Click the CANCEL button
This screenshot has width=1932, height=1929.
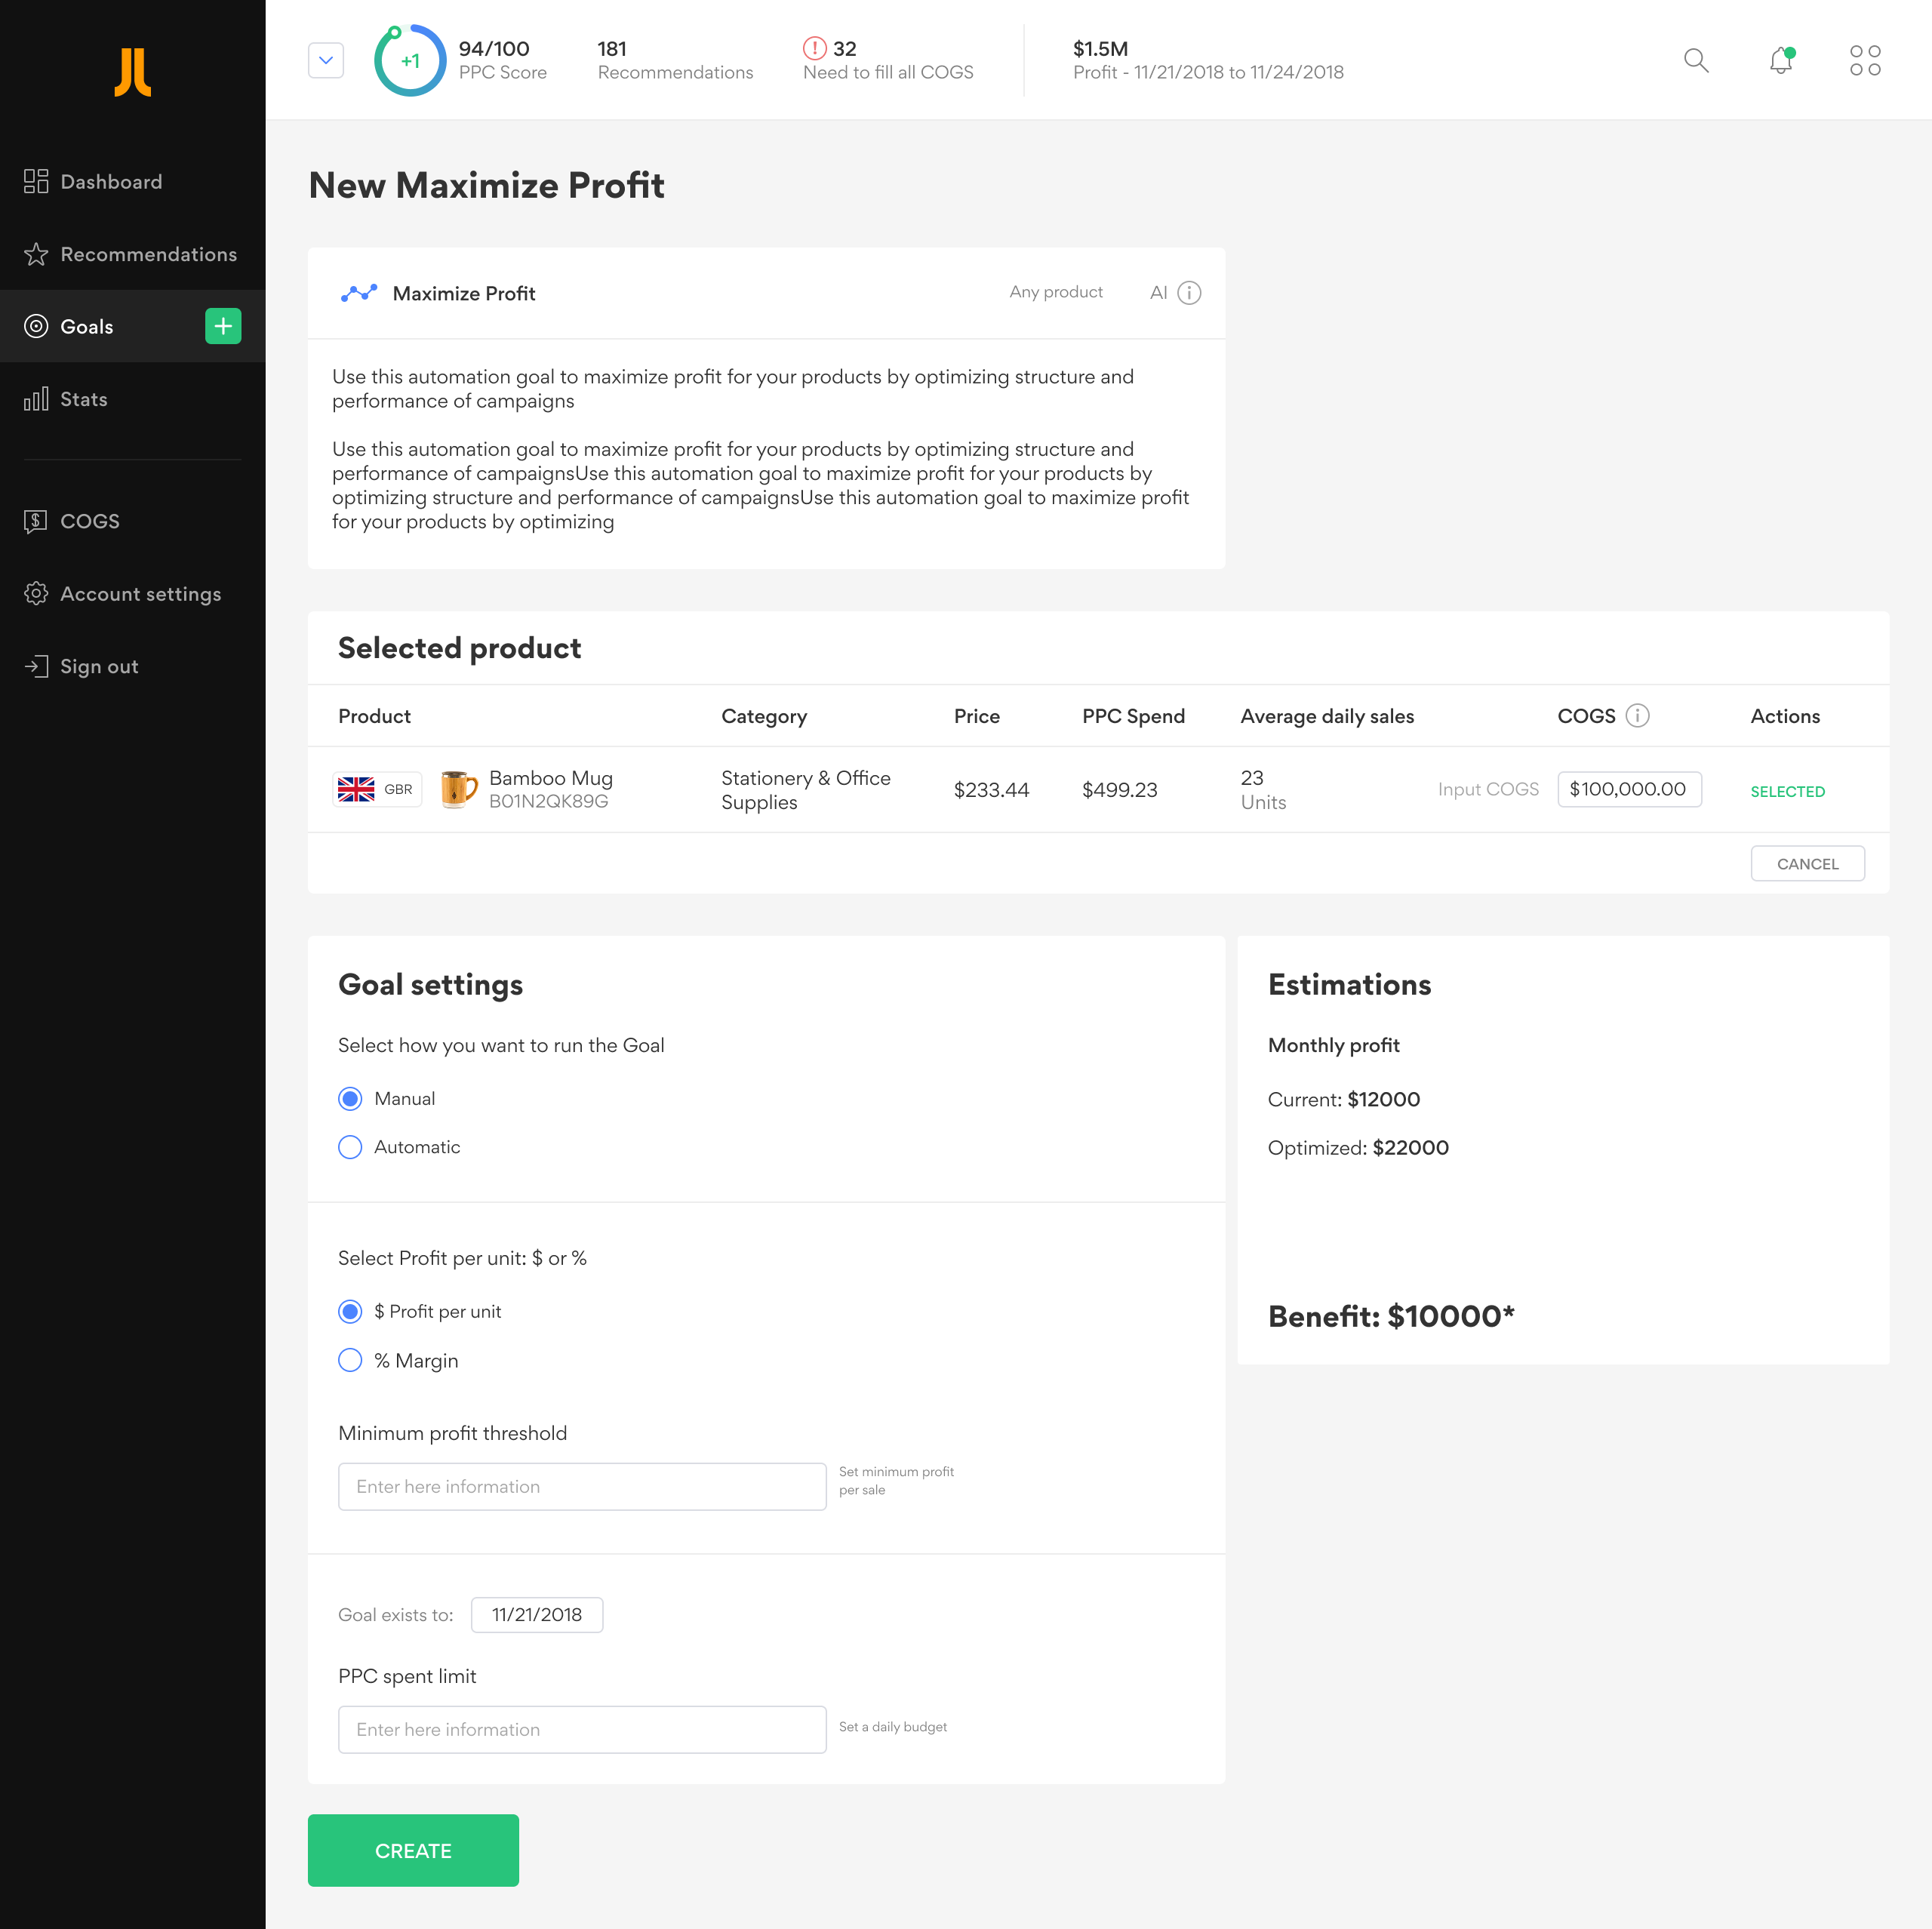click(x=1807, y=863)
